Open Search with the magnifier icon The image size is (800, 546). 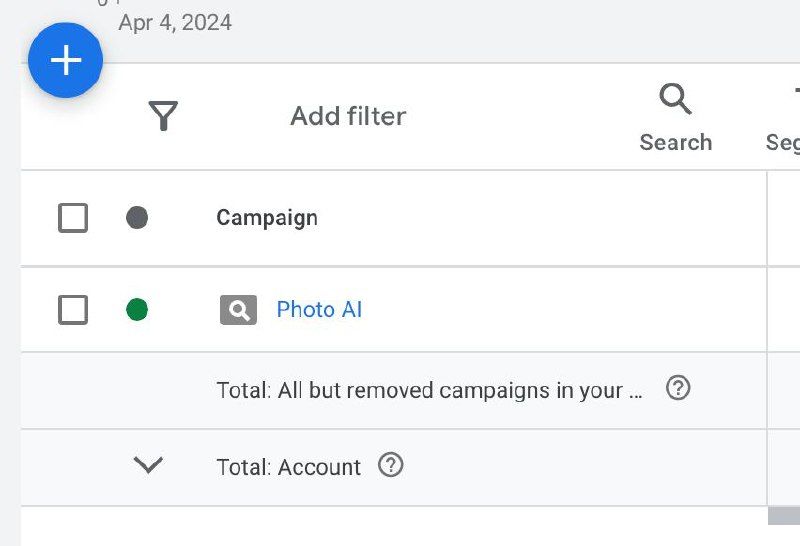pos(676,116)
